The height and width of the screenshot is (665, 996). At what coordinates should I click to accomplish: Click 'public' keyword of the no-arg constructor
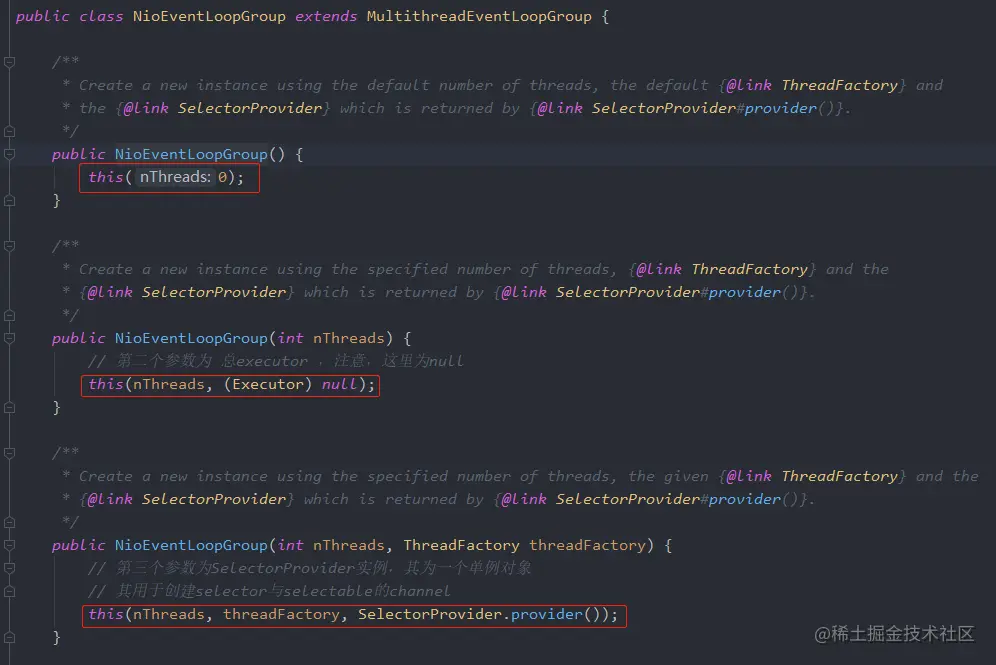tap(78, 154)
